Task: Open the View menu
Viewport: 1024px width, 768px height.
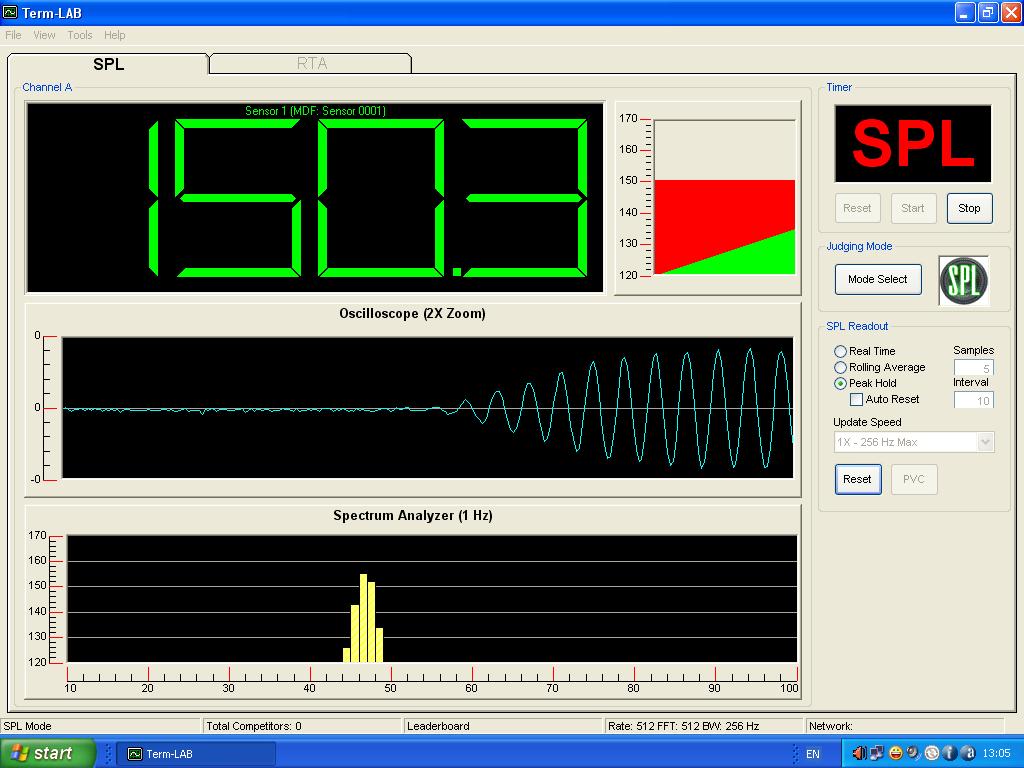Action: click(44, 35)
